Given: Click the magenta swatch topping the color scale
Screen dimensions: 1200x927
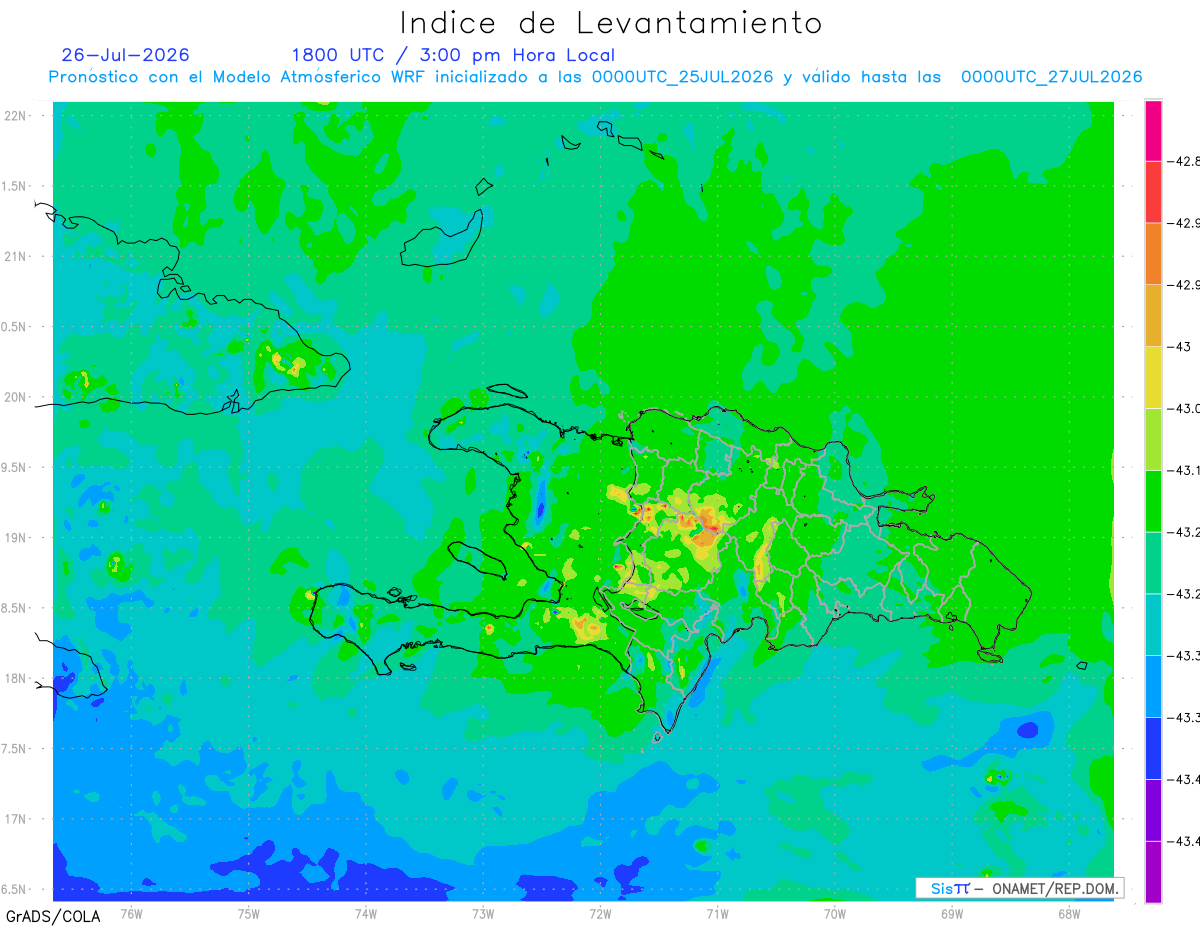Looking at the screenshot, I should 1153,130.
